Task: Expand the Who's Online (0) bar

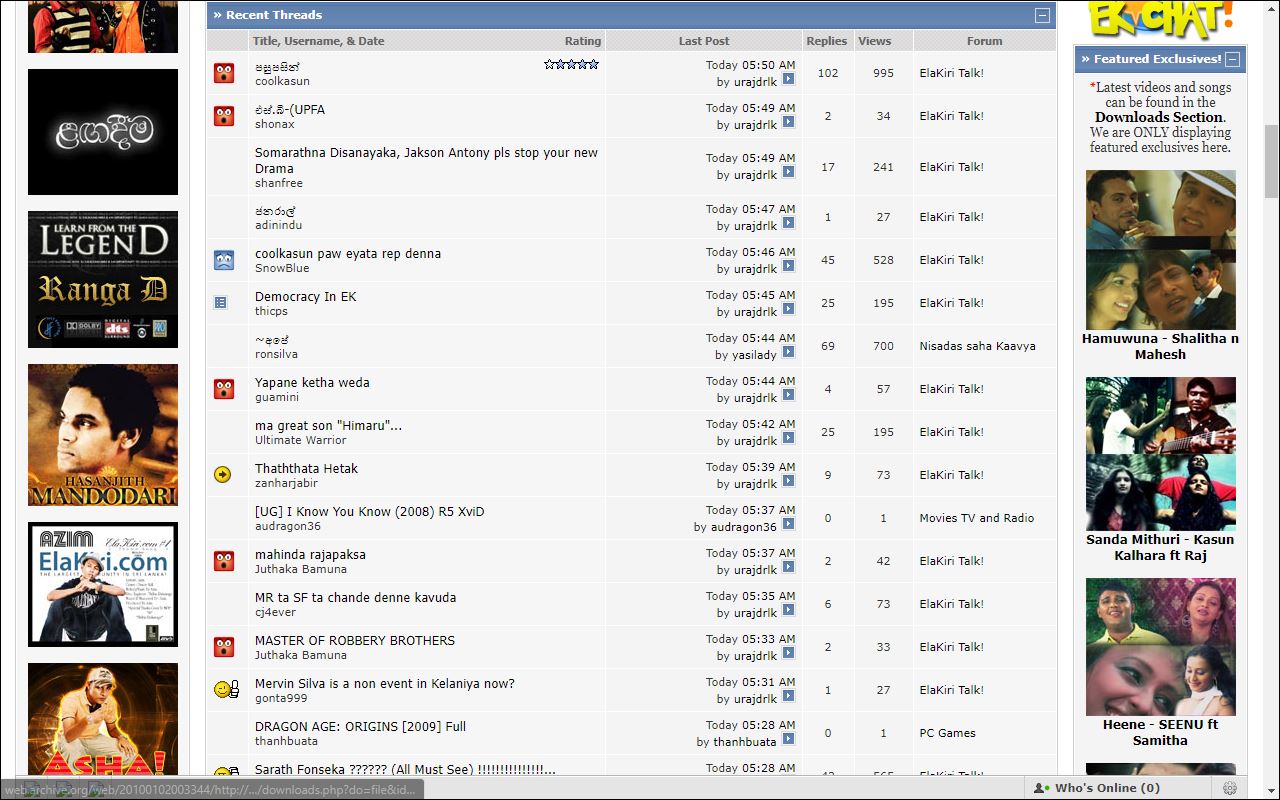Action: click(1098, 788)
